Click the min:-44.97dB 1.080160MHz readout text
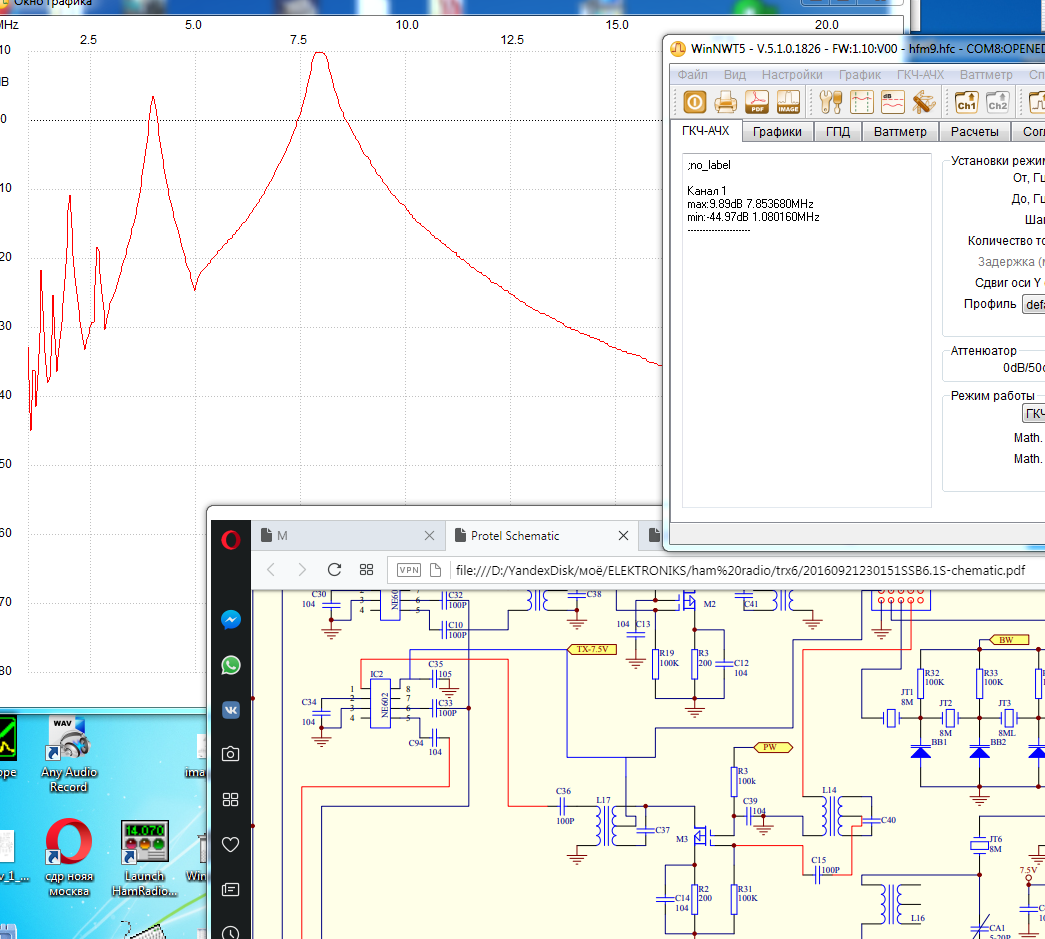The height and width of the screenshot is (939, 1045). click(753, 217)
